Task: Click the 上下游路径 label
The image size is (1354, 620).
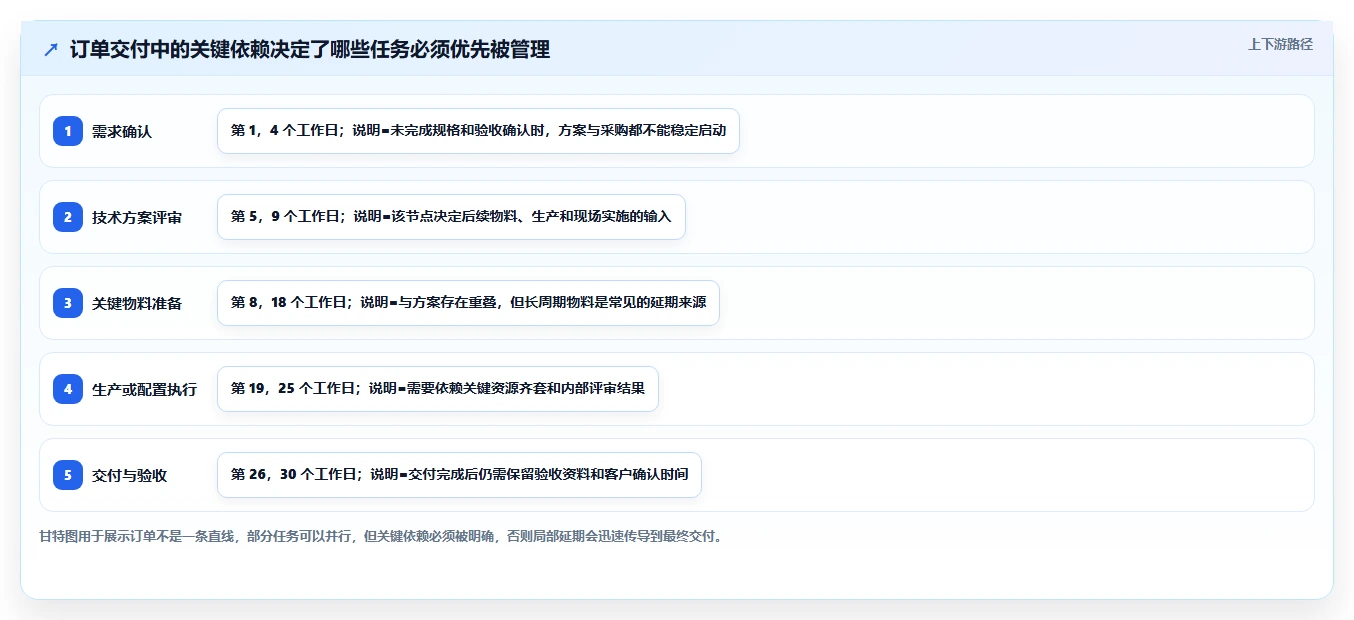Action: pos(1280,45)
